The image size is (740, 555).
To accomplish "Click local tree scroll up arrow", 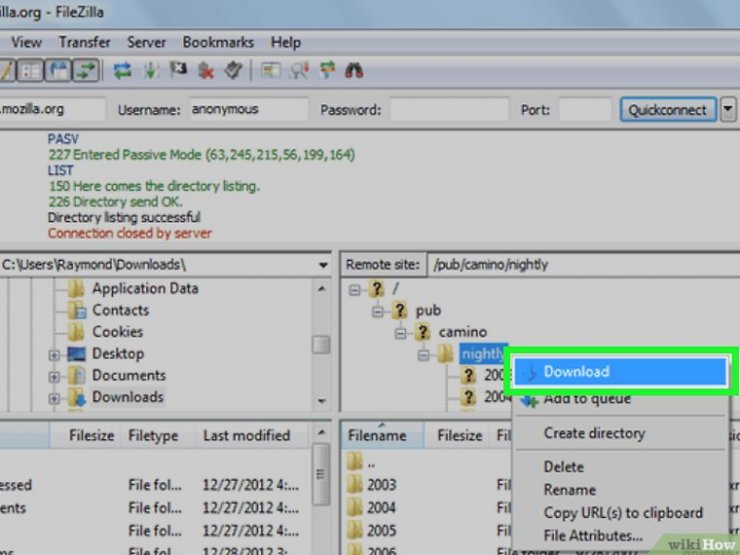I will point(321,288).
